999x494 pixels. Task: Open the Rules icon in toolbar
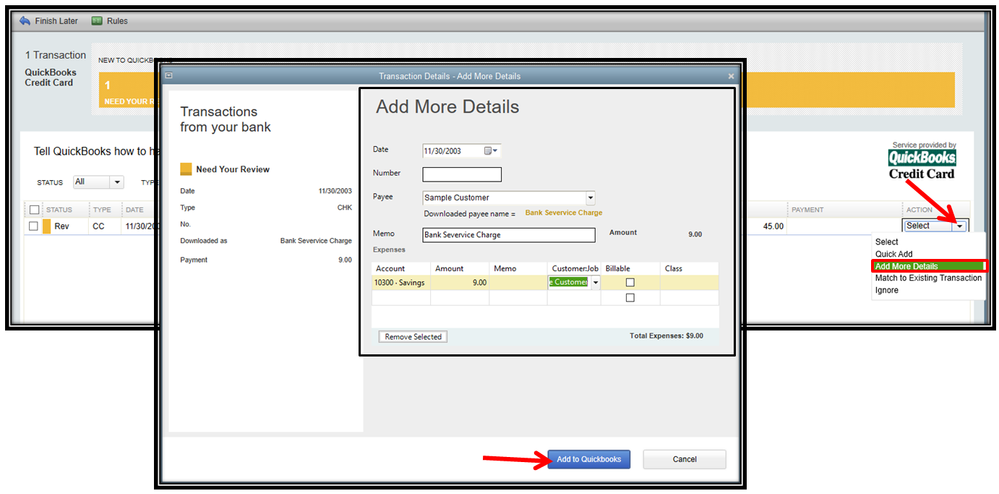(x=97, y=21)
